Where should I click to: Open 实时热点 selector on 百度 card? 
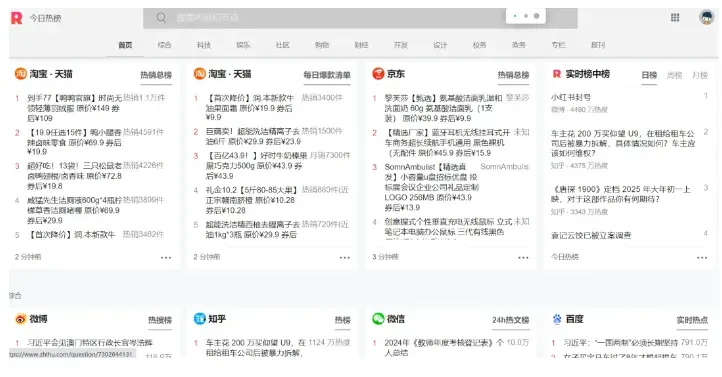pos(692,320)
